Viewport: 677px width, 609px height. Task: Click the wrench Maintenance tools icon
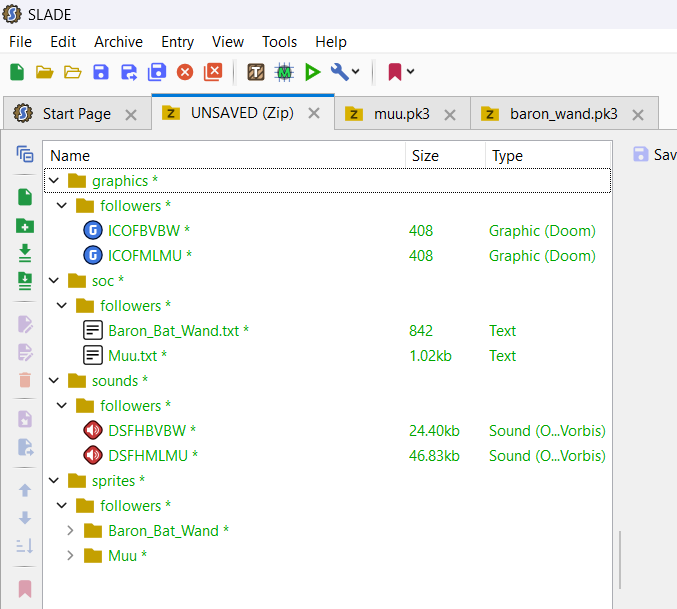339,72
